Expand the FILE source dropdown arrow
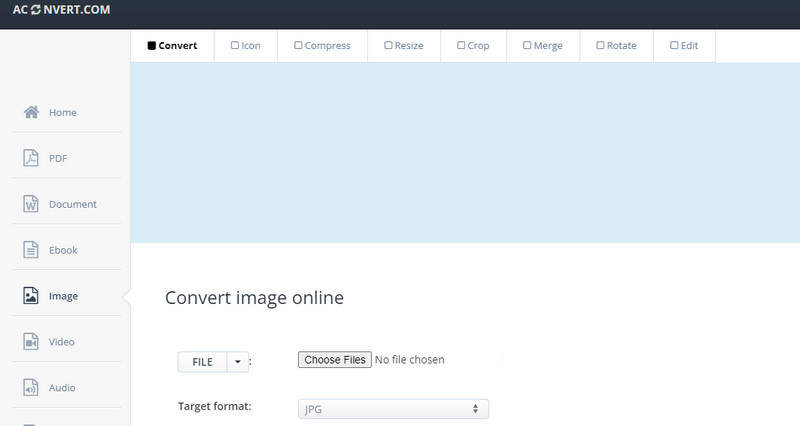 [x=238, y=362]
